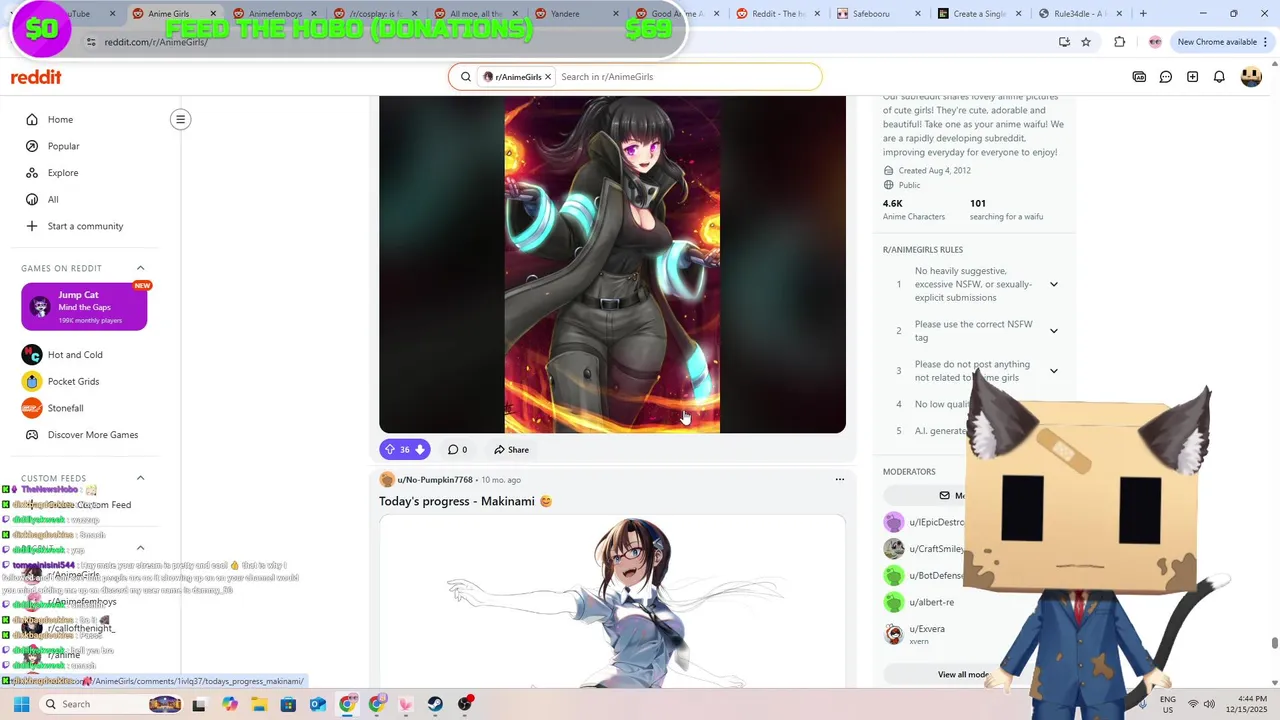Collapse the Custom Feeds section
Screen dimensions: 1280x720
[140, 478]
